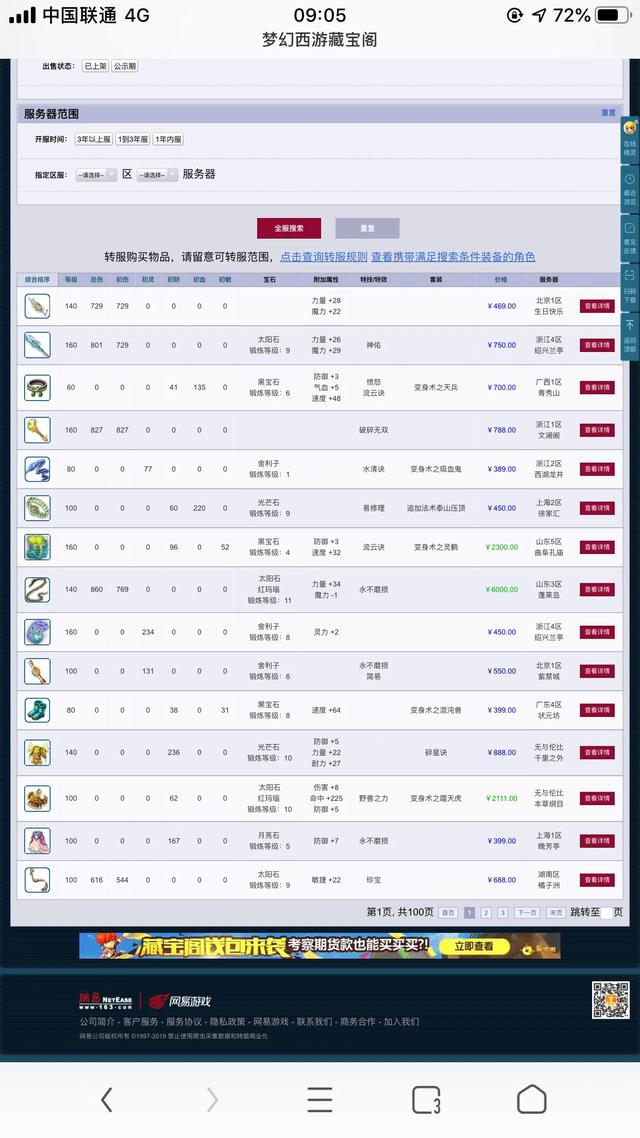Open the 客户服务 footer link
This screenshot has height=1138, width=640.
coord(140,1021)
